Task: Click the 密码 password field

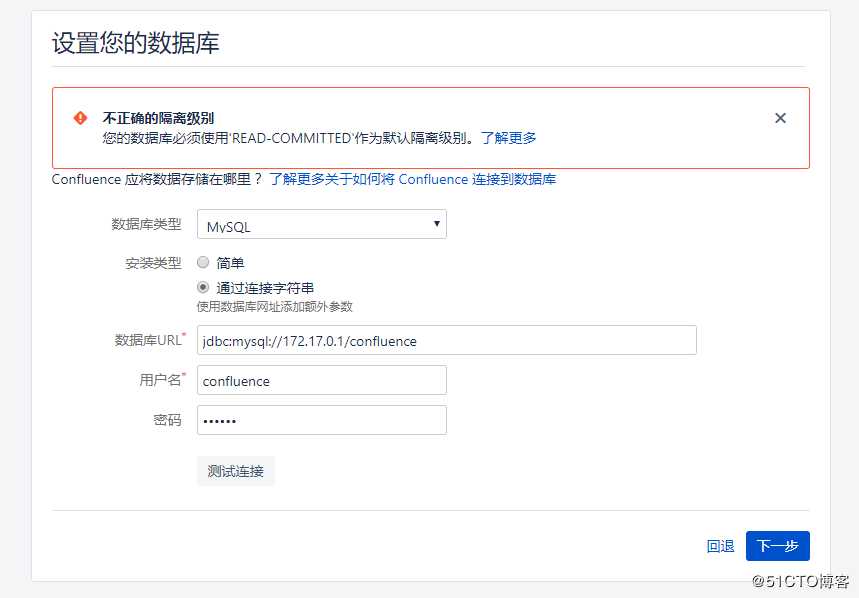Action: [322, 420]
